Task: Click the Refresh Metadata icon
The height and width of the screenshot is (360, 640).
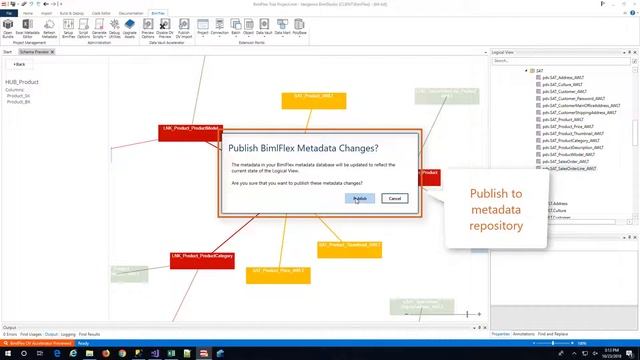Action: click(49, 29)
